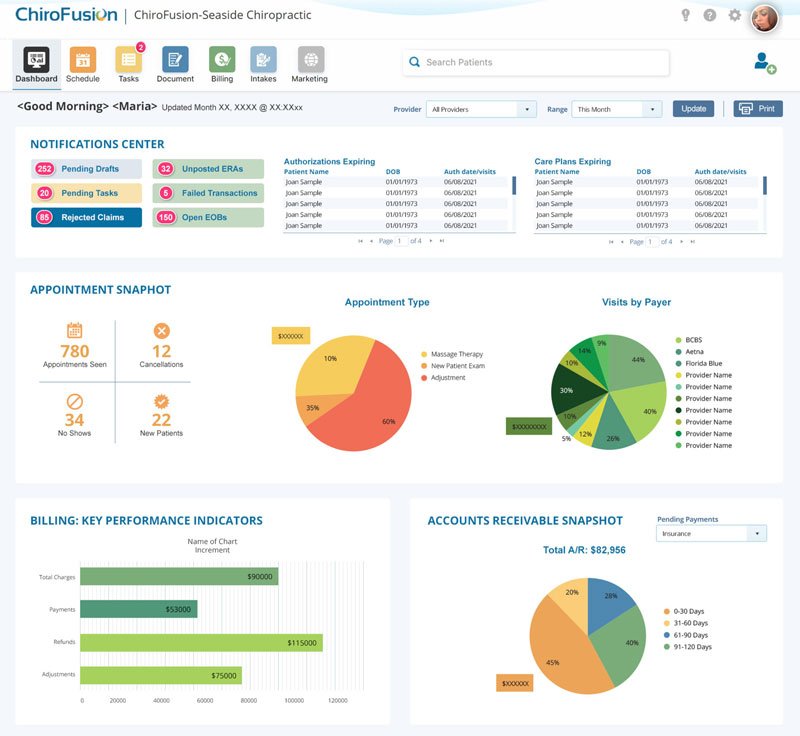Click the Update button
Screen dimensions: 800x736
[693, 109]
